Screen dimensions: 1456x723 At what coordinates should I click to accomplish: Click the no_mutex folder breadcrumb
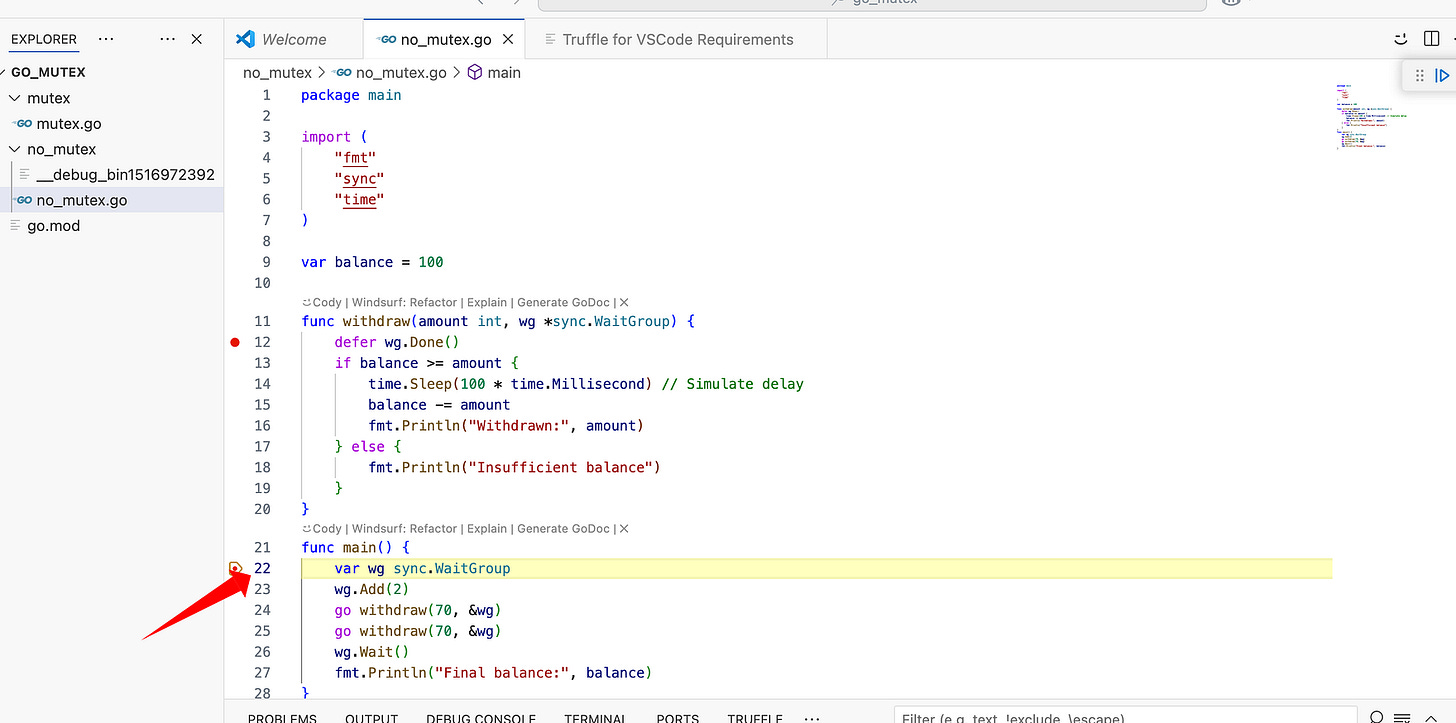pyautogui.click(x=277, y=72)
